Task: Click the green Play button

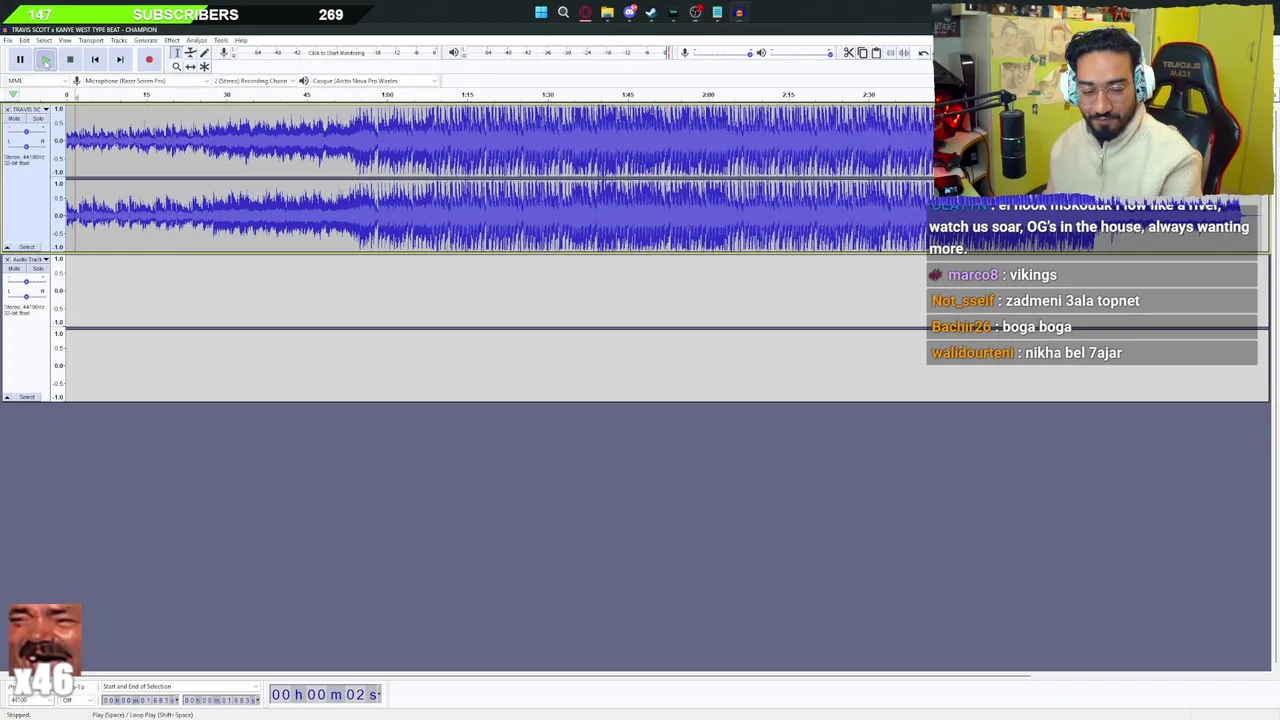Action: pos(45,59)
